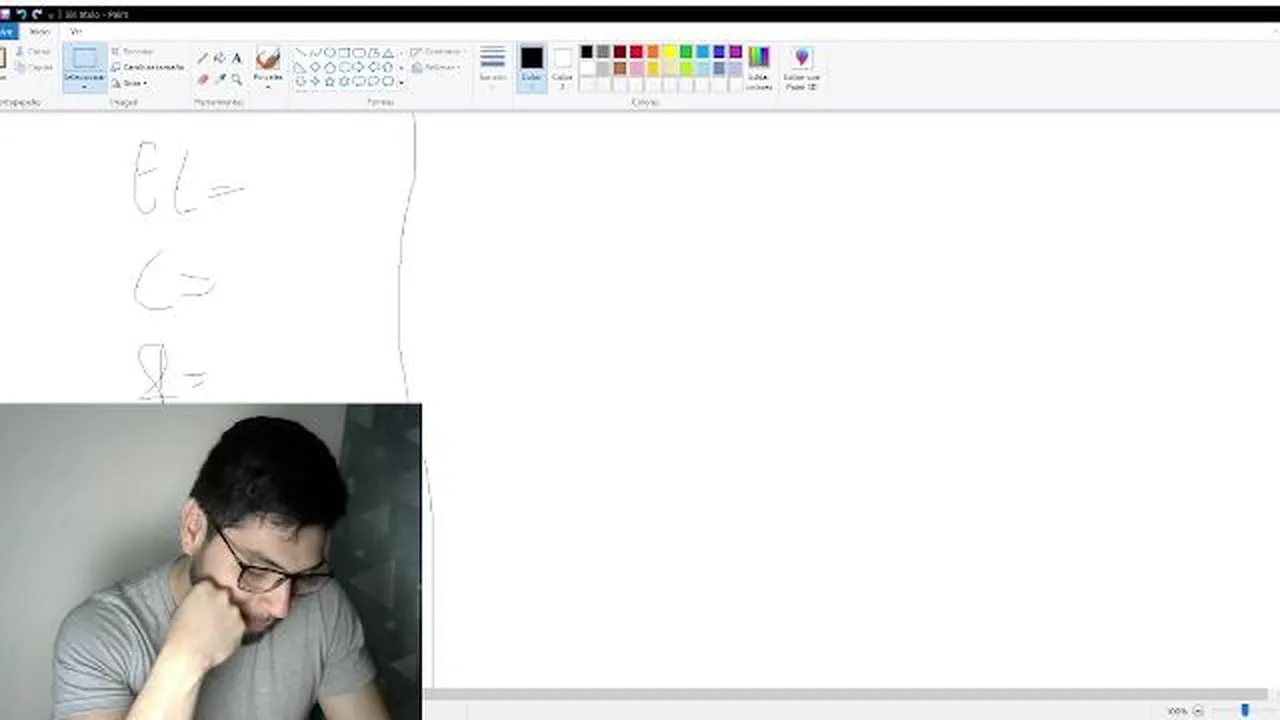
Task: Select the Magnifier tool
Action: tap(237, 79)
